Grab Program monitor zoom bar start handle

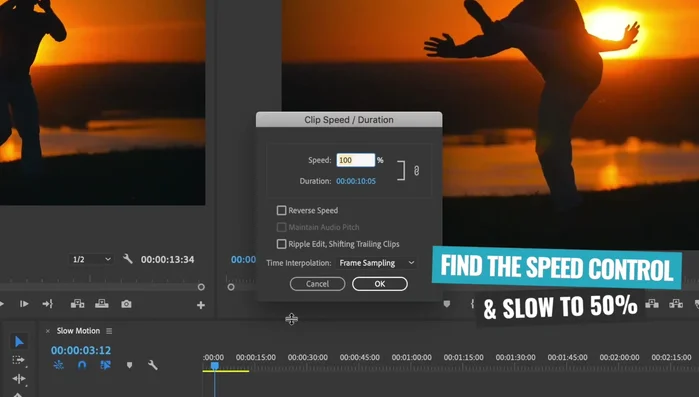[x=231, y=287]
